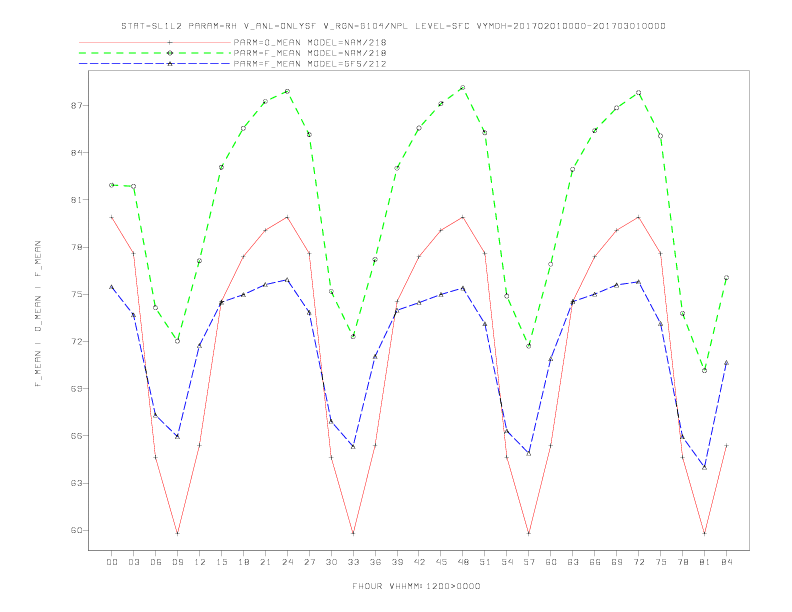Click x-axis forecast hour label 69
This screenshot has width=792, height=612.
(617, 562)
